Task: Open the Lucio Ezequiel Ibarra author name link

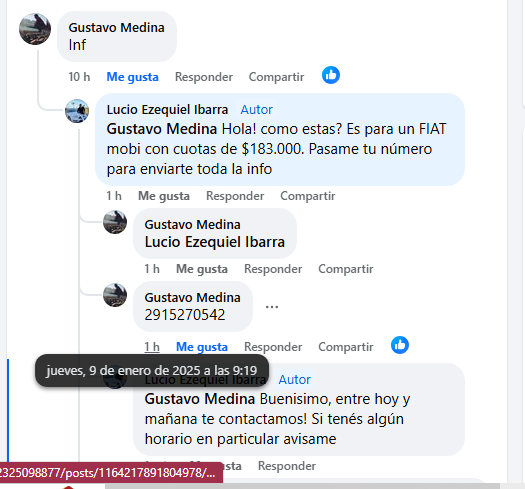Action: (x=167, y=110)
